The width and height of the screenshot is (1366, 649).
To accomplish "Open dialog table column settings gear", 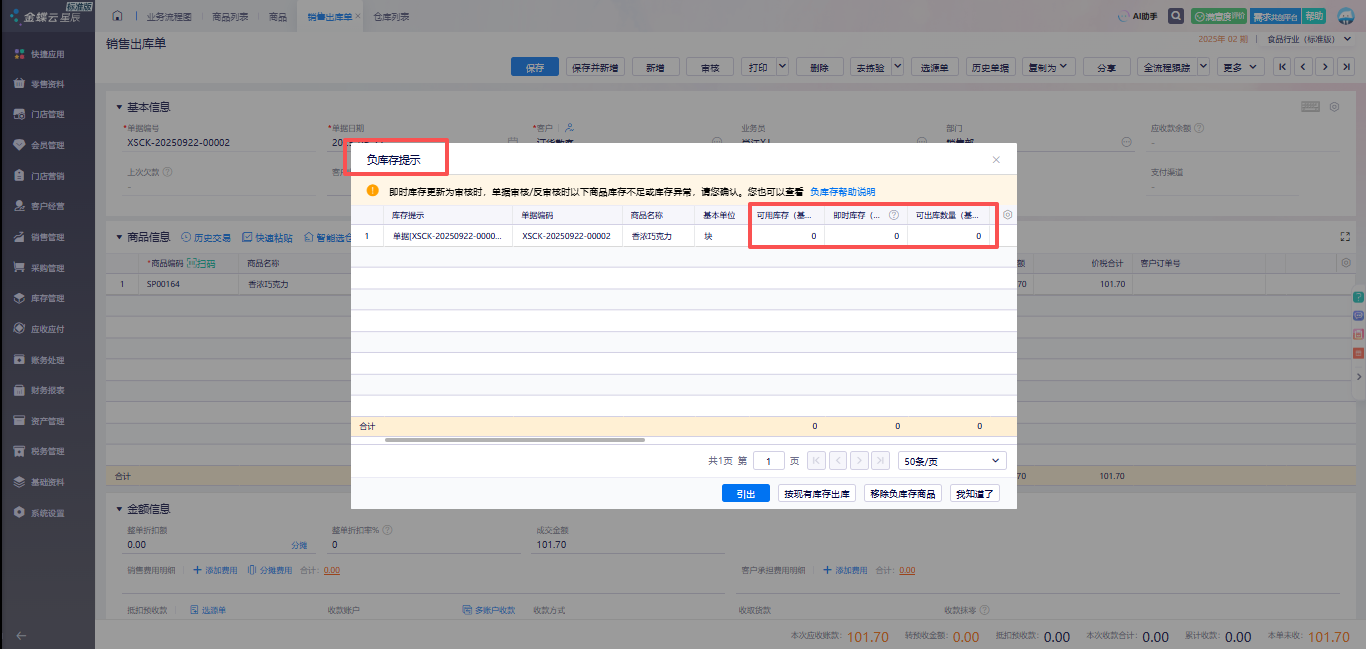I will point(1007,215).
